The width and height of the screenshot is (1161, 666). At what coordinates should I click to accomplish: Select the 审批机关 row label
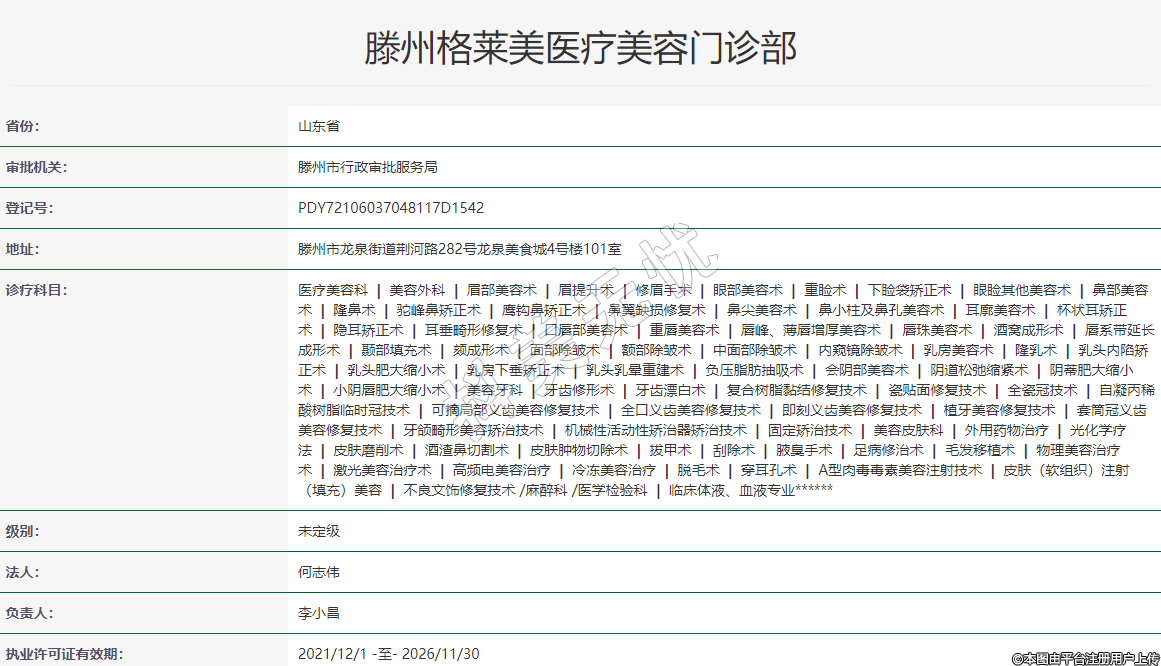pyautogui.click(x=37, y=167)
